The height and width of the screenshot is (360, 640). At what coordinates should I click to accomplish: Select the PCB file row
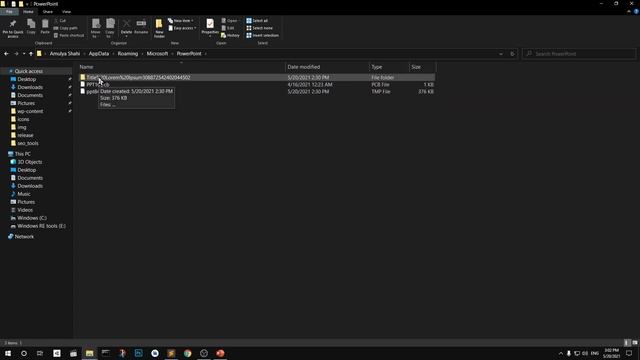[x=257, y=84]
